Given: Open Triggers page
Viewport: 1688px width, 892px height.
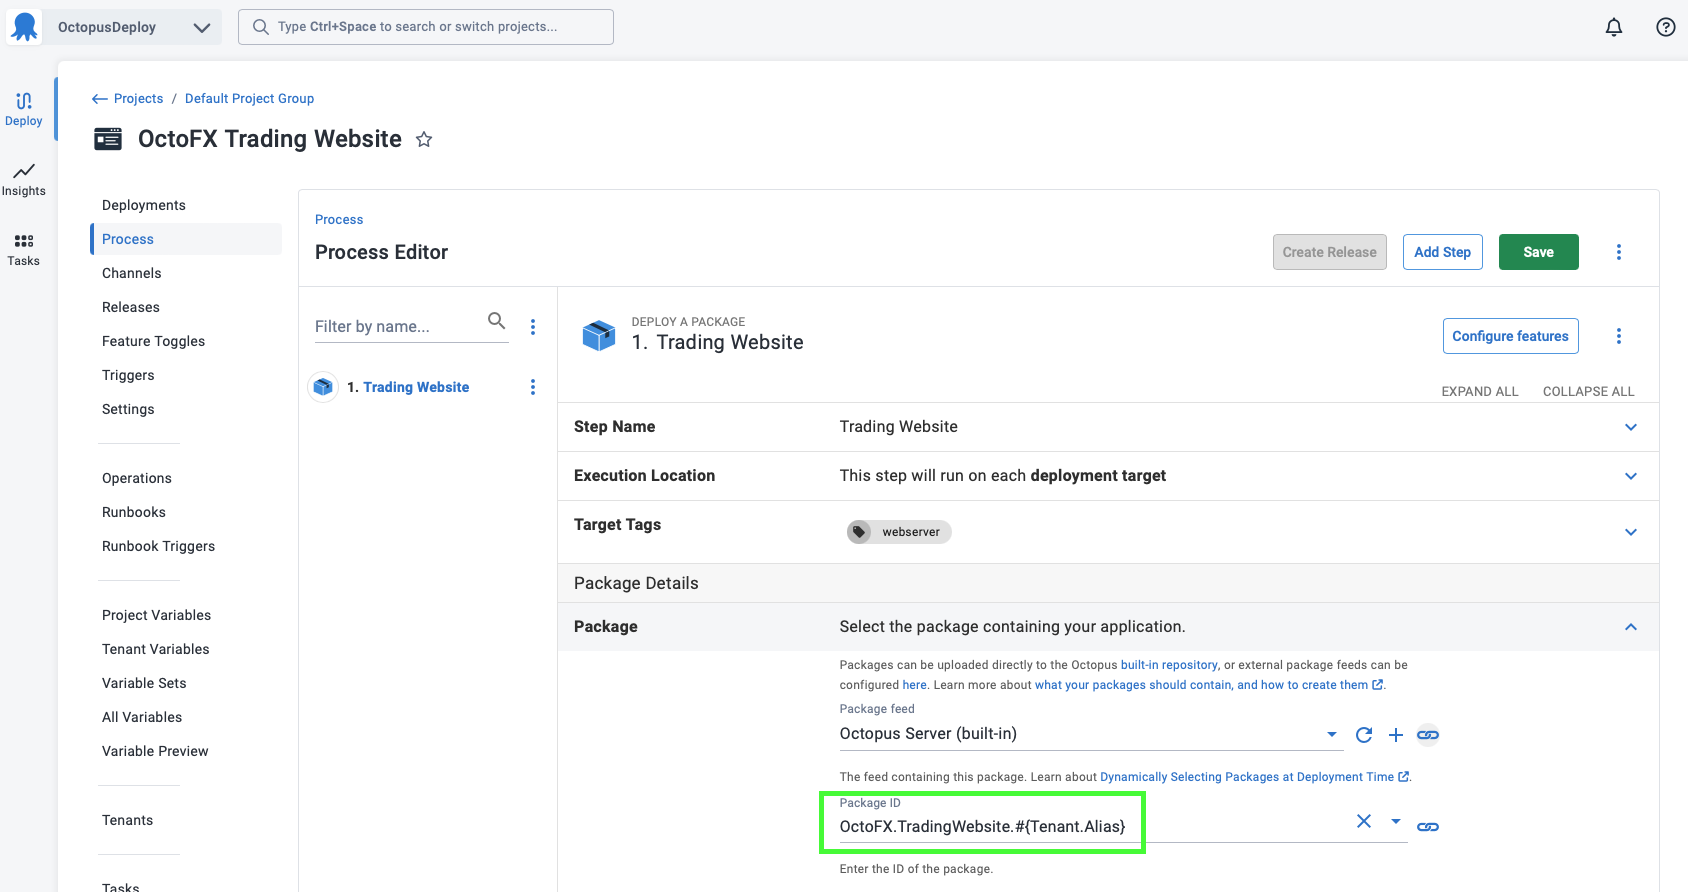Looking at the screenshot, I should pyautogui.click(x=128, y=375).
